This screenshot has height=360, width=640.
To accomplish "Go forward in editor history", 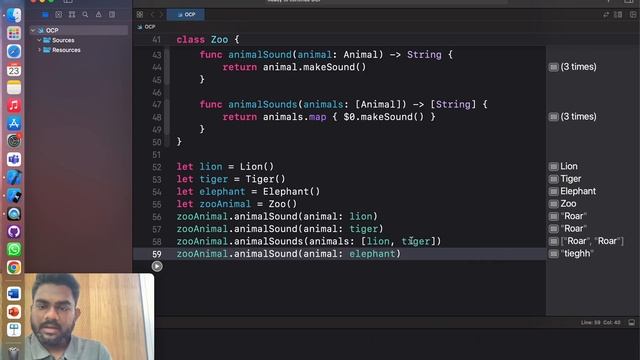I will tap(161, 14).
